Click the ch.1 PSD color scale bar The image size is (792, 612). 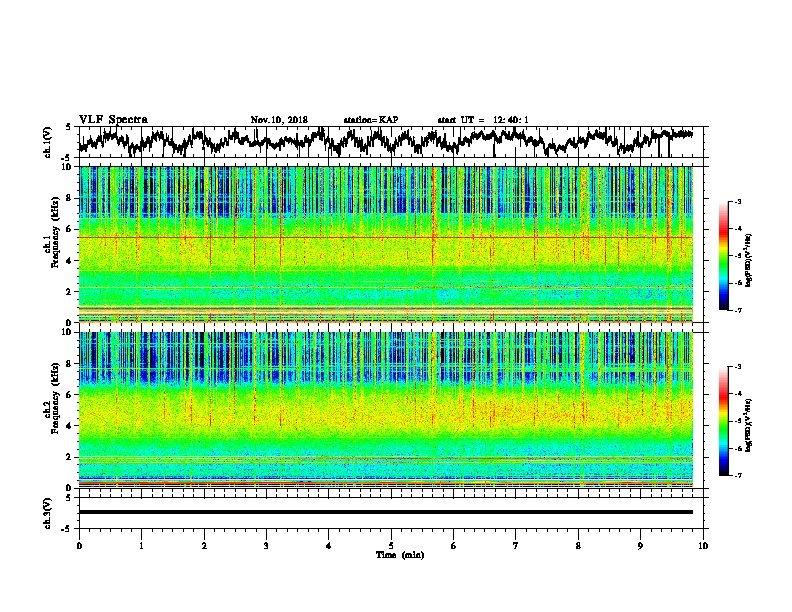click(724, 256)
